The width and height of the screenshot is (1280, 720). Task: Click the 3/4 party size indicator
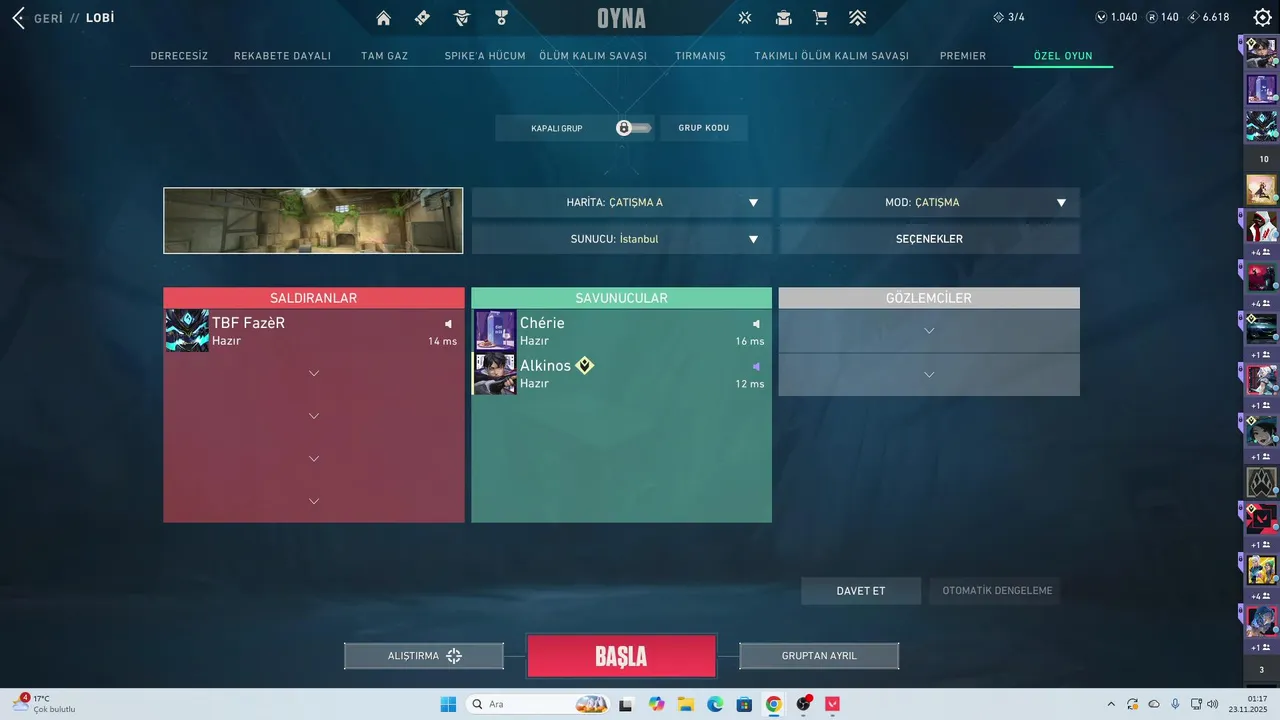pos(1008,17)
